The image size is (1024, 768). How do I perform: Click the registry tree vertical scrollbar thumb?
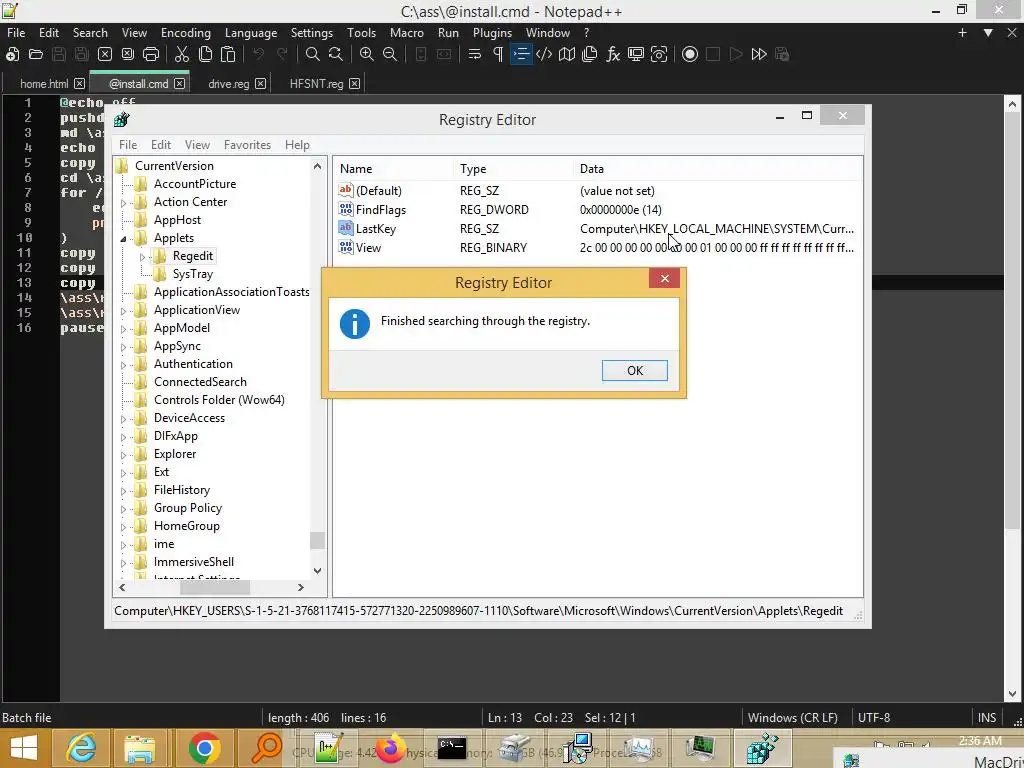[317, 541]
